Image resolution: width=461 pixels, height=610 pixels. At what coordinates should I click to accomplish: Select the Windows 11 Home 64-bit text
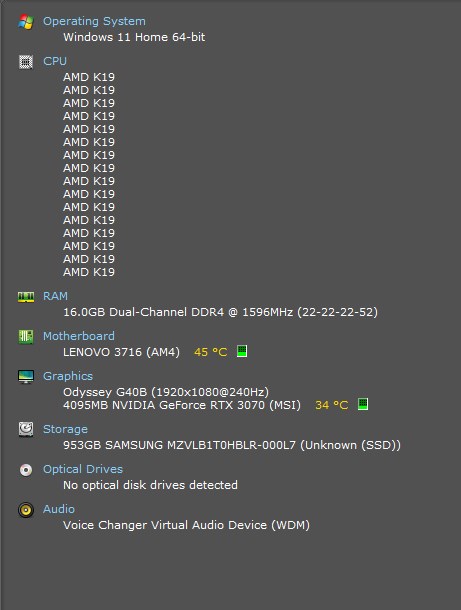134,37
